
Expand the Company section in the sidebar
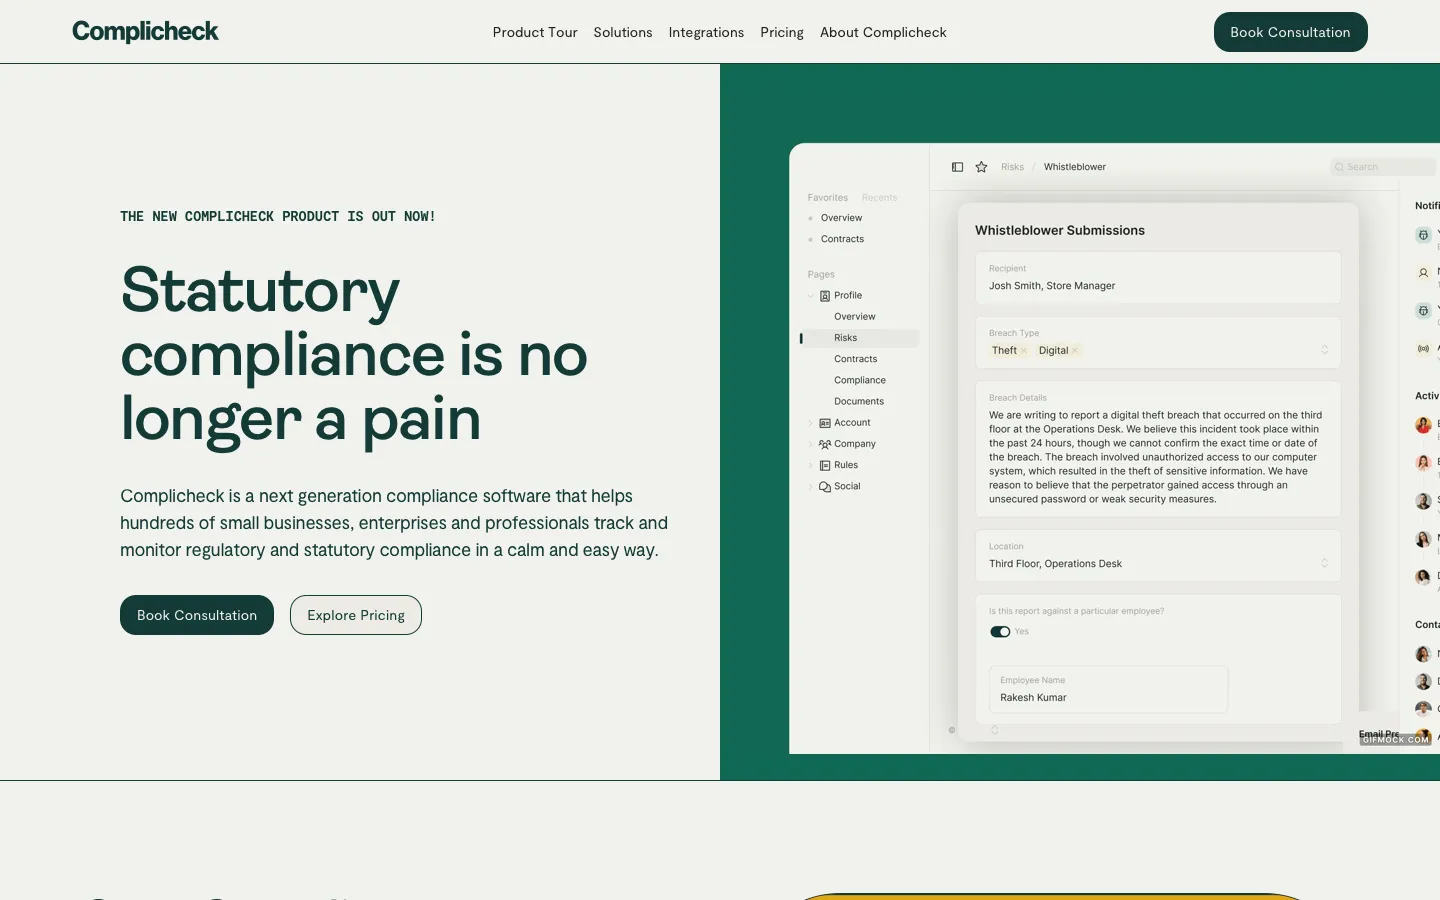(811, 444)
